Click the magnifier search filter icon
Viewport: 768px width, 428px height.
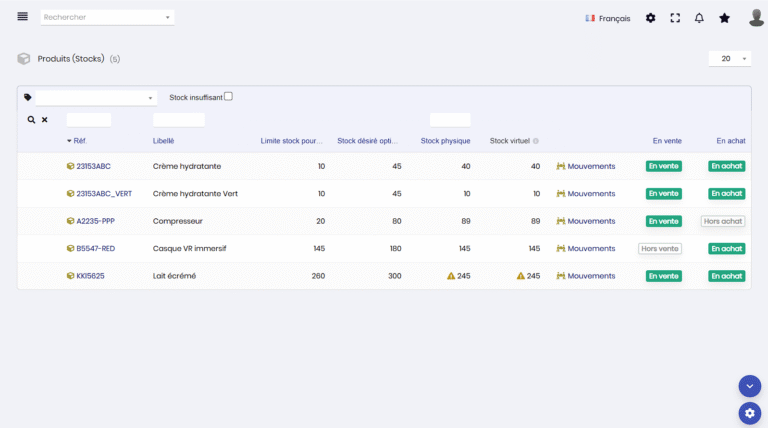tap(31, 120)
